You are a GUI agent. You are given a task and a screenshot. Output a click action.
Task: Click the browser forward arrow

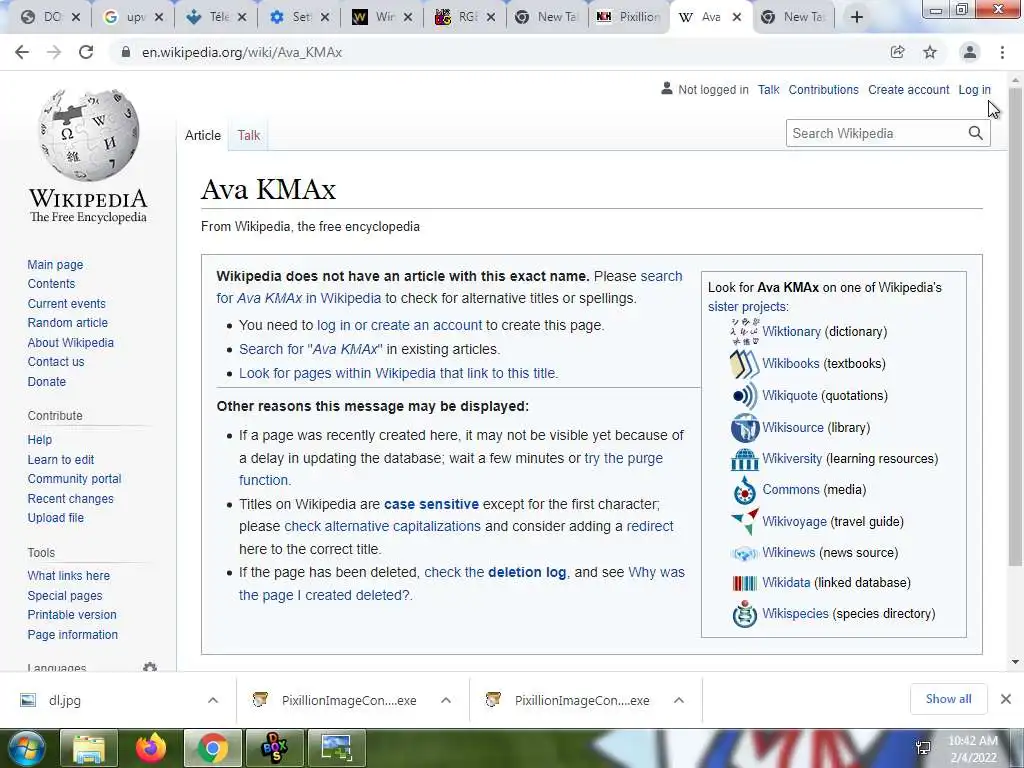(54, 52)
